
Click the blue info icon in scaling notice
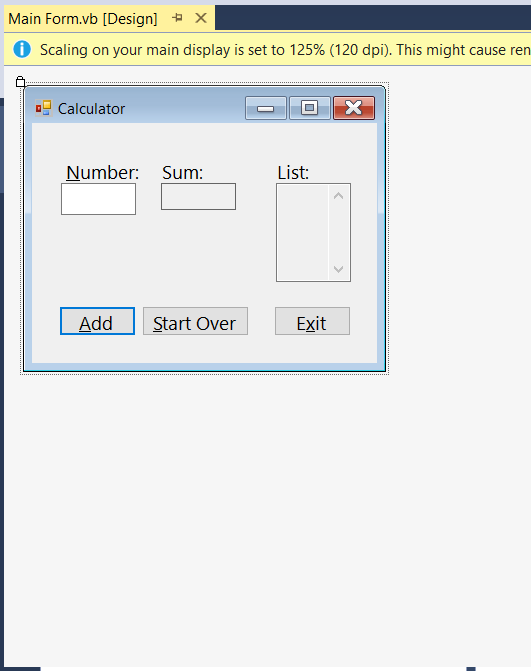(x=22, y=49)
